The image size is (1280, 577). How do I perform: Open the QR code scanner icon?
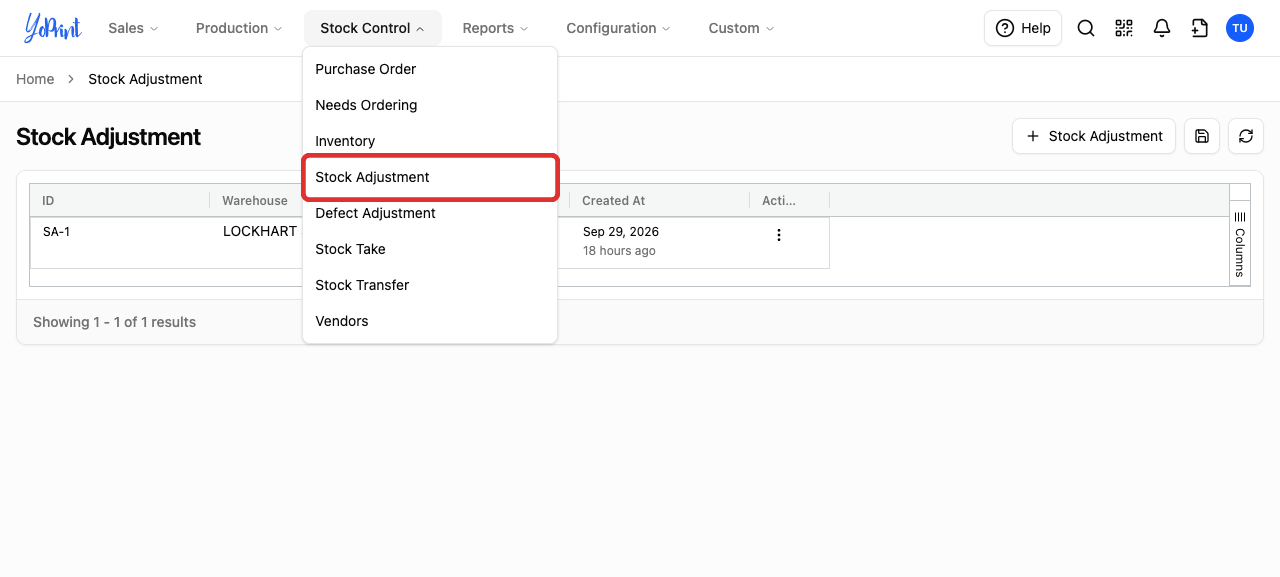pos(1124,28)
